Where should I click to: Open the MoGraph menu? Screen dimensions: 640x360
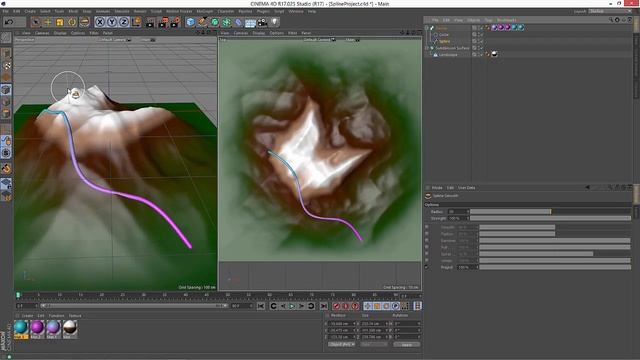[204, 11]
